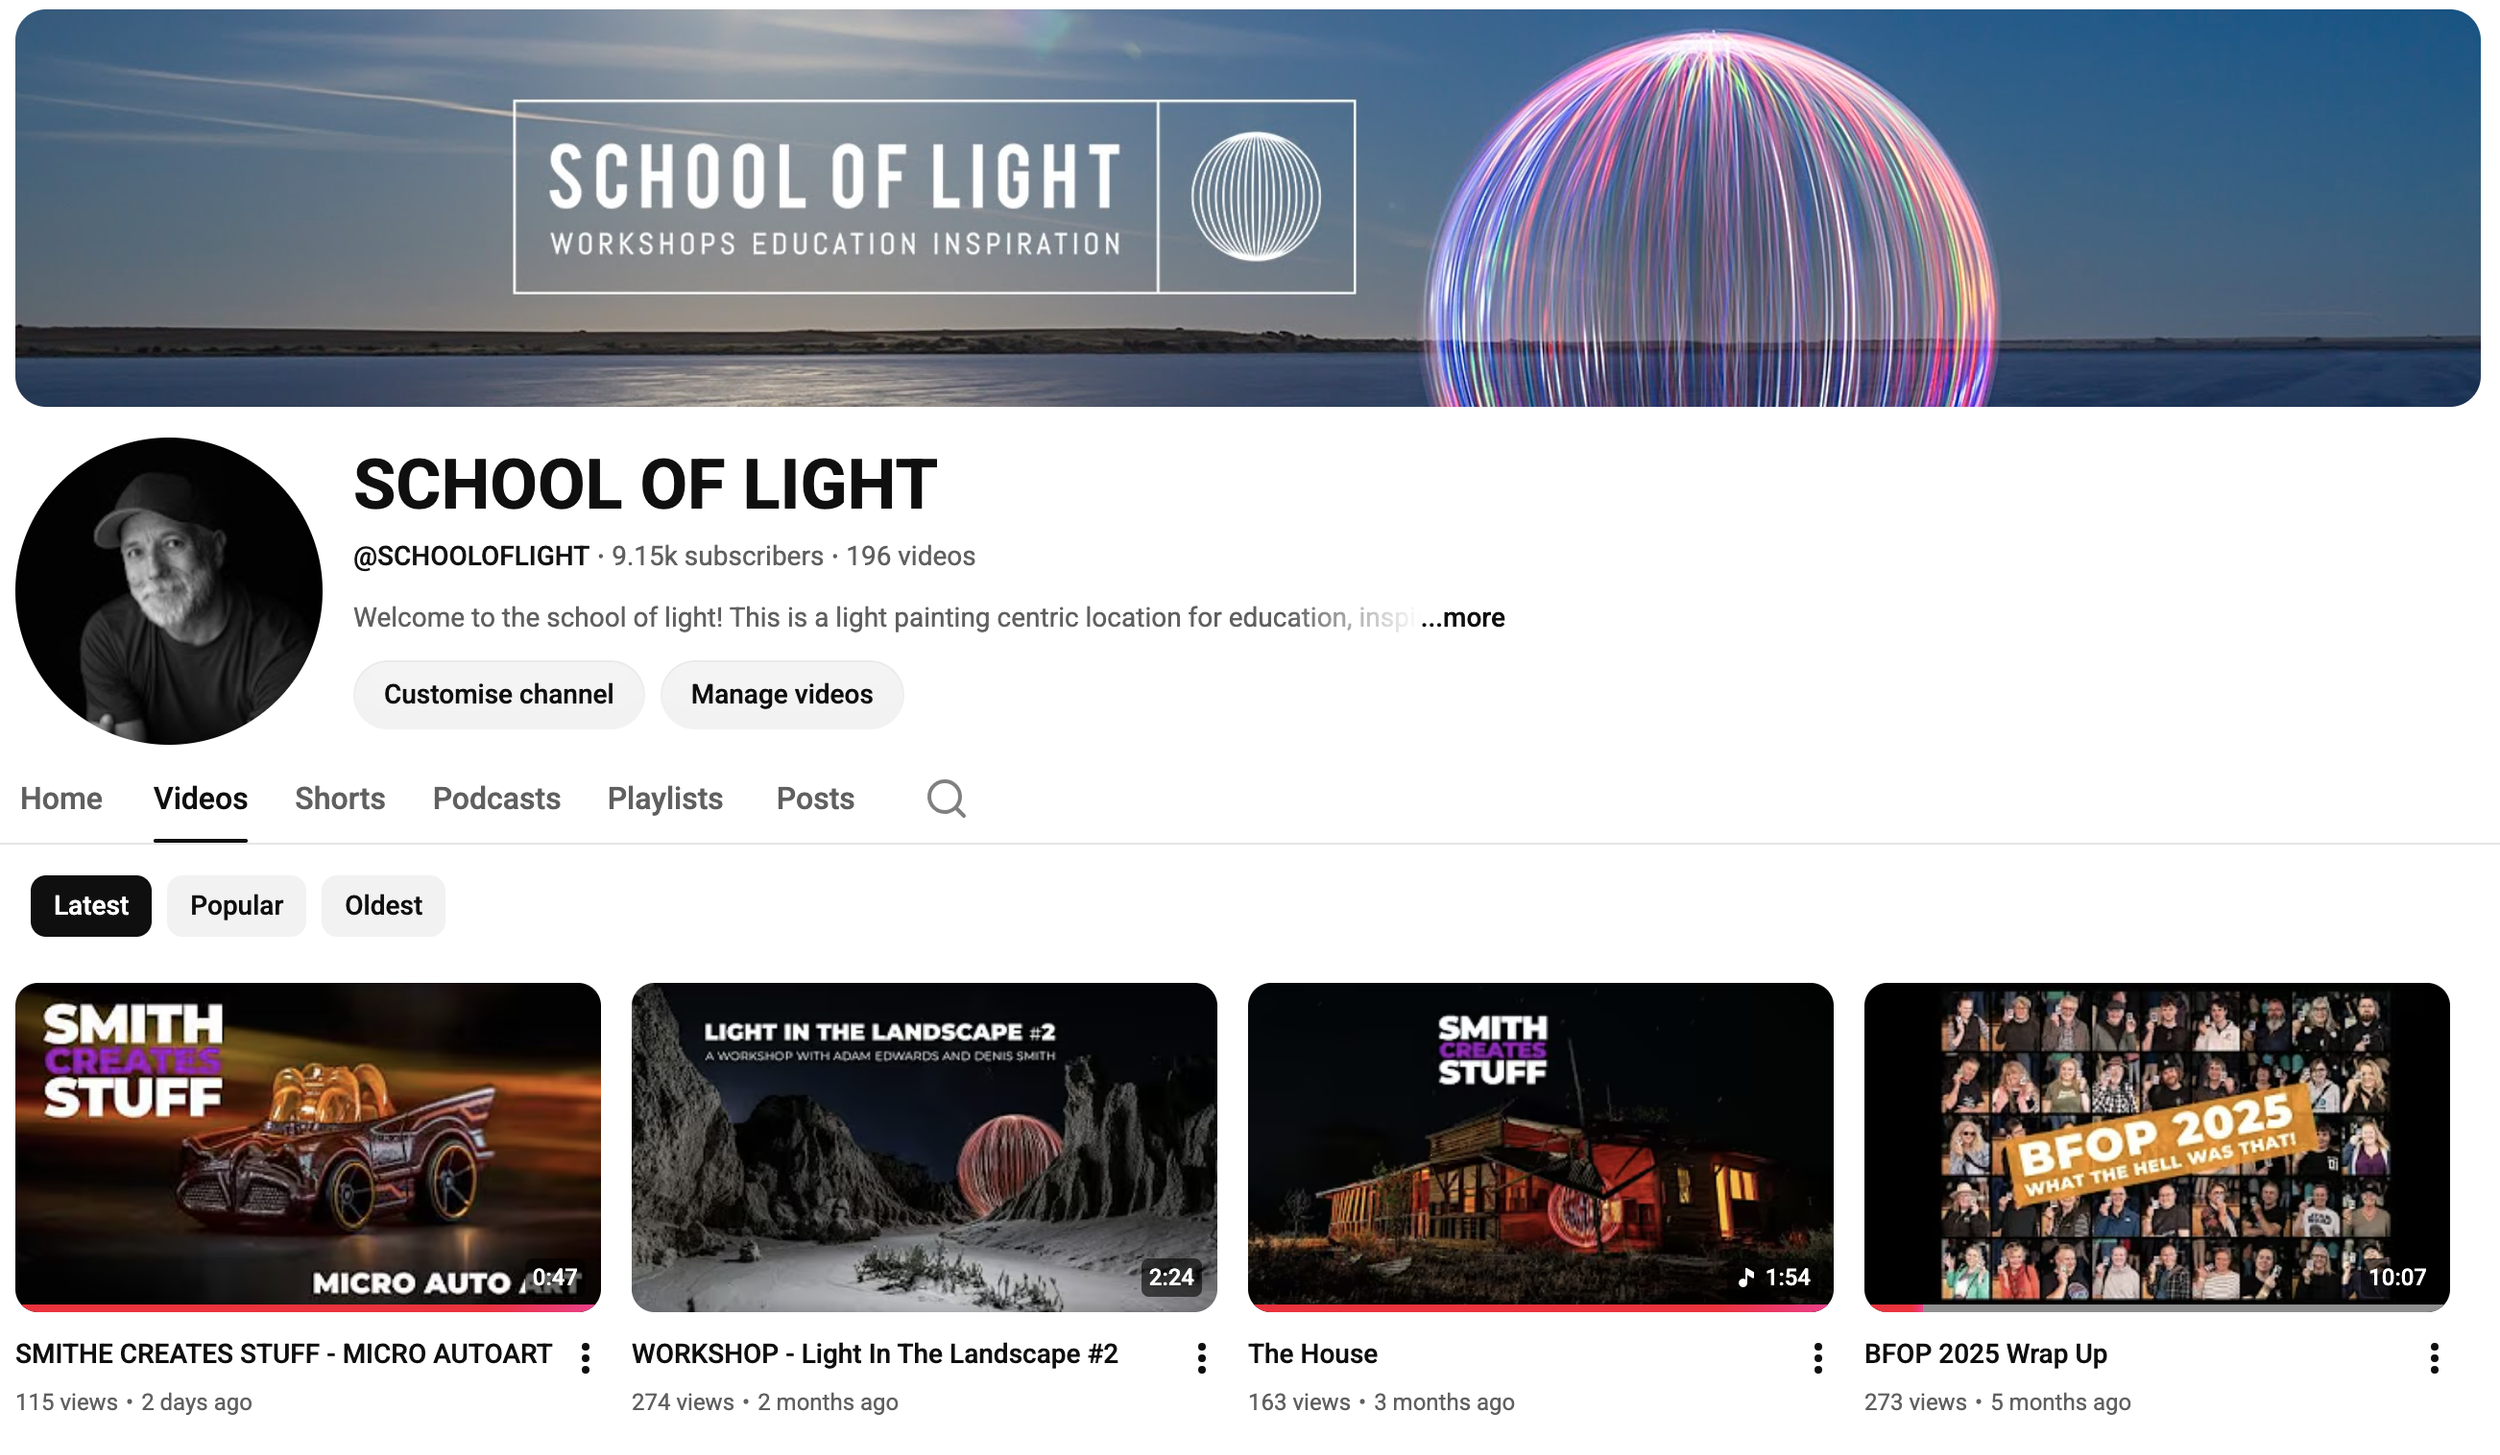Go to the Podcasts tab

496,798
